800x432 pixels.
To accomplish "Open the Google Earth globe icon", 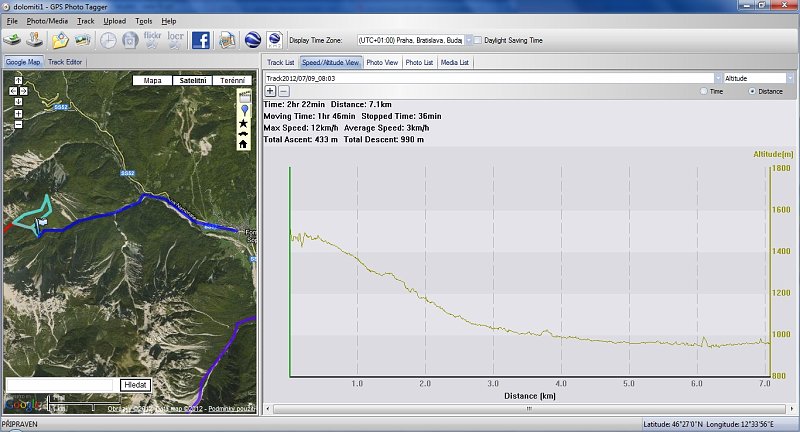I will click(x=253, y=40).
